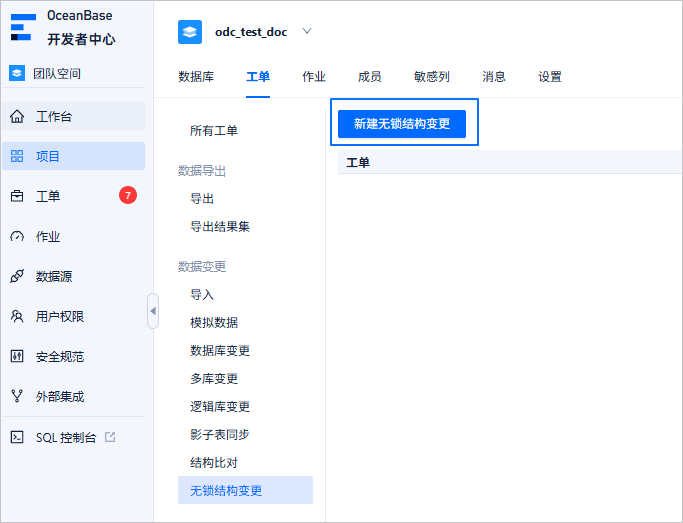Image resolution: width=683 pixels, height=523 pixels.
Task: Open SQL 控制台 external link icon
Action: coord(110,437)
